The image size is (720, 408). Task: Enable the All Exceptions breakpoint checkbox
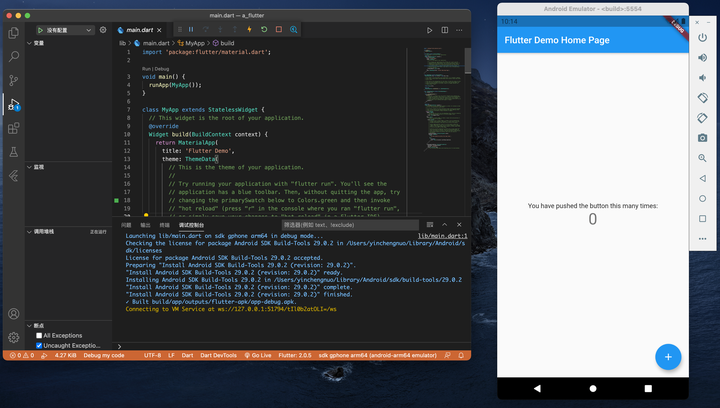point(39,335)
